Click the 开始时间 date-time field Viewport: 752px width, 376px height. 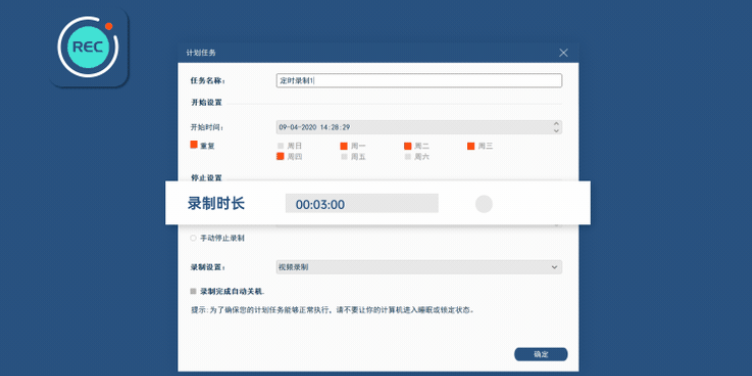[x=419, y=127]
